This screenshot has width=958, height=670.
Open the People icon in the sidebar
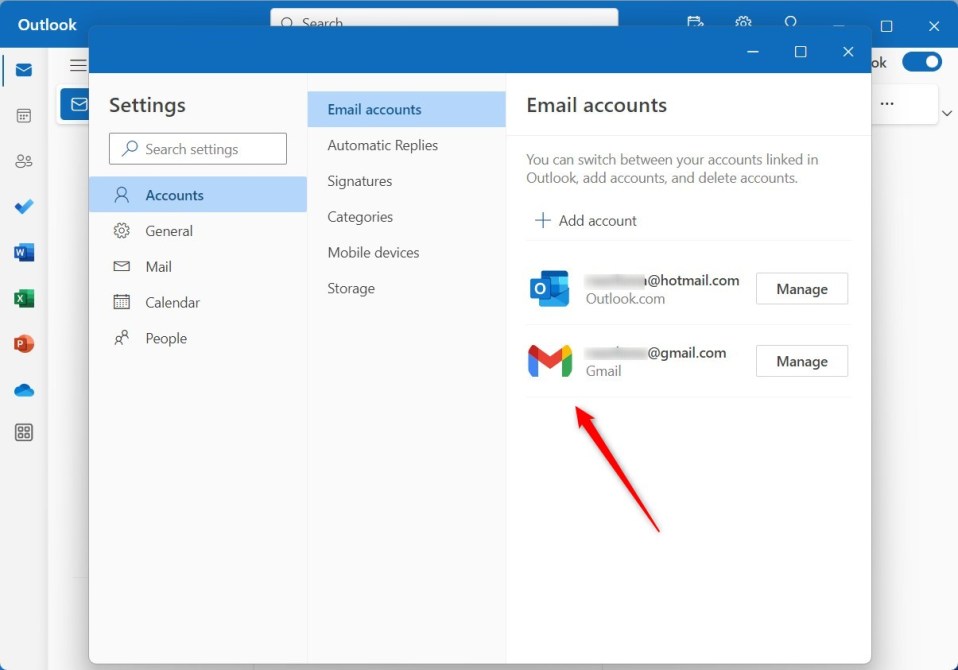(22, 160)
